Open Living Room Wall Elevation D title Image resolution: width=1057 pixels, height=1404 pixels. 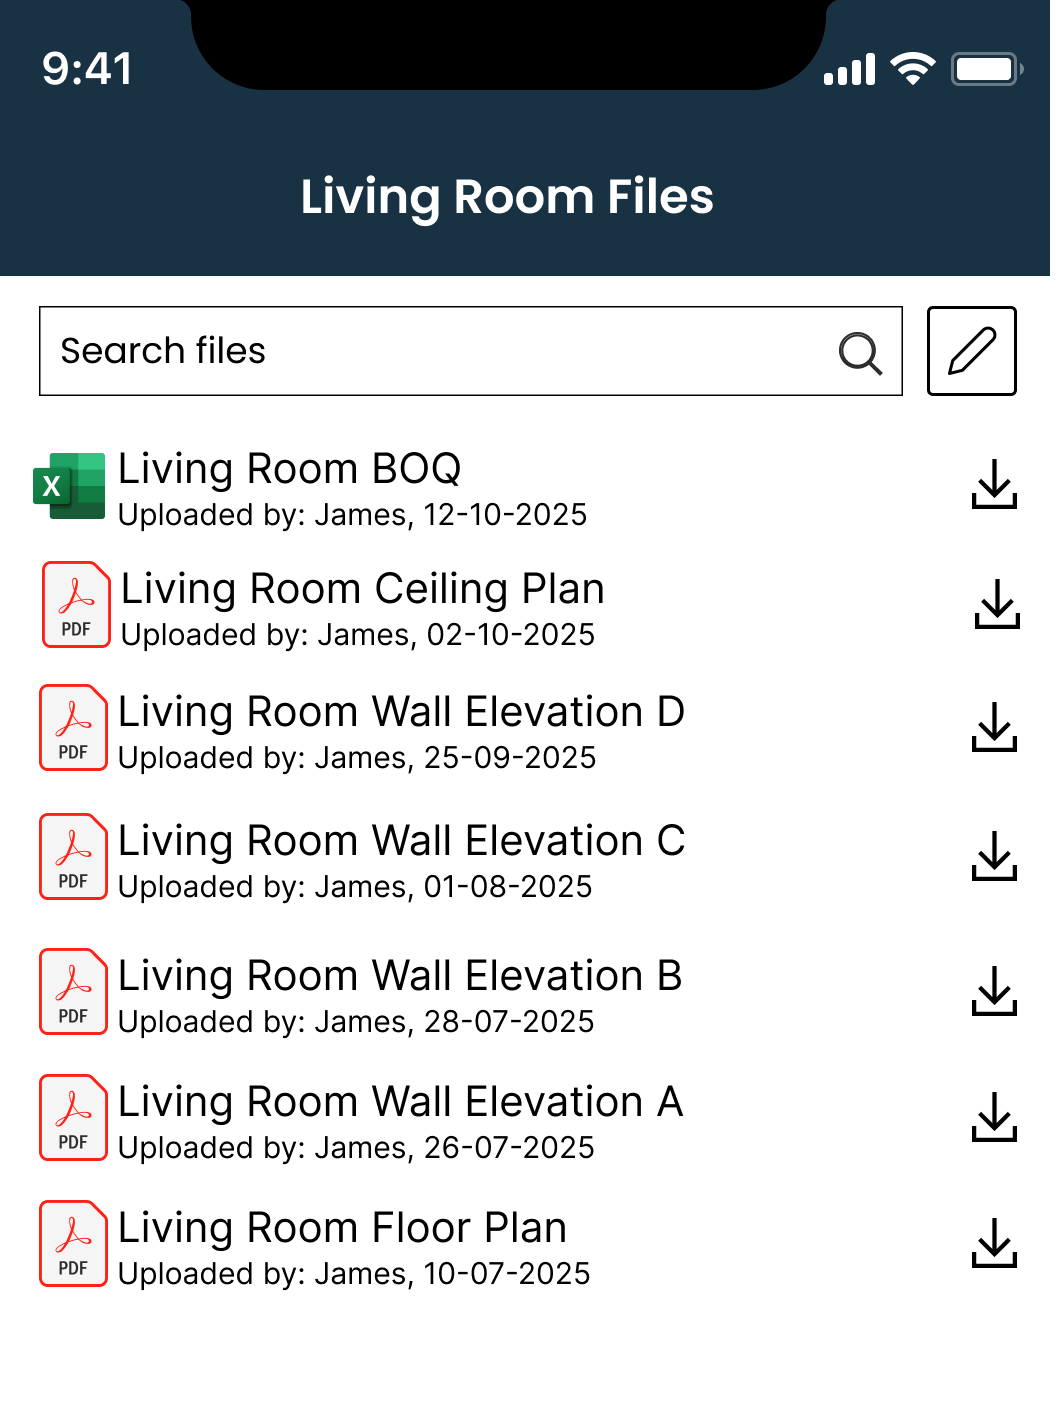click(x=401, y=712)
